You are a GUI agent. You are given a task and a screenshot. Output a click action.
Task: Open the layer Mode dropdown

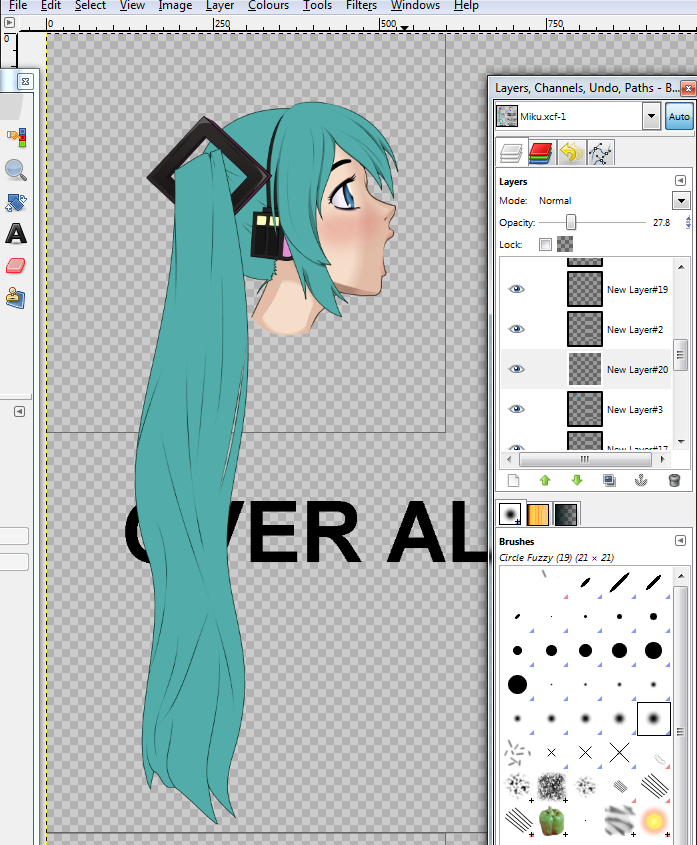tap(681, 201)
